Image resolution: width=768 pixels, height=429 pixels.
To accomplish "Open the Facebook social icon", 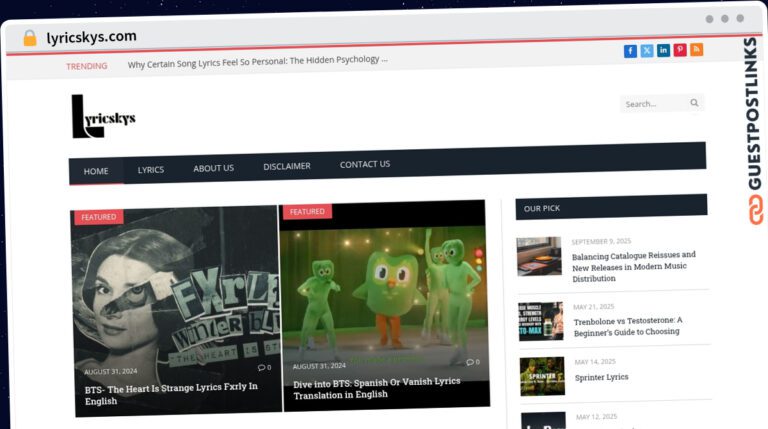I will point(630,51).
